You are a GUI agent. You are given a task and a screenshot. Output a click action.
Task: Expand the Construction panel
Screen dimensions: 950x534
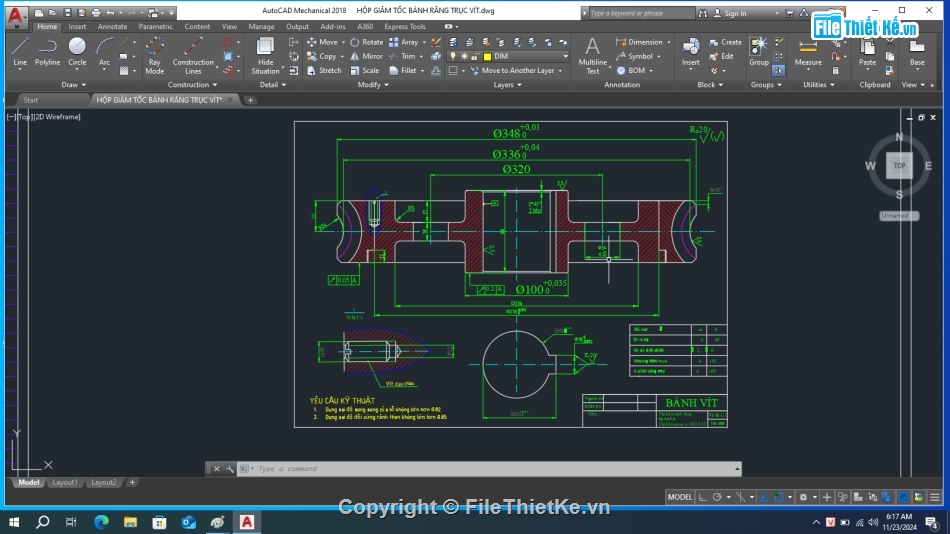[192, 85]
